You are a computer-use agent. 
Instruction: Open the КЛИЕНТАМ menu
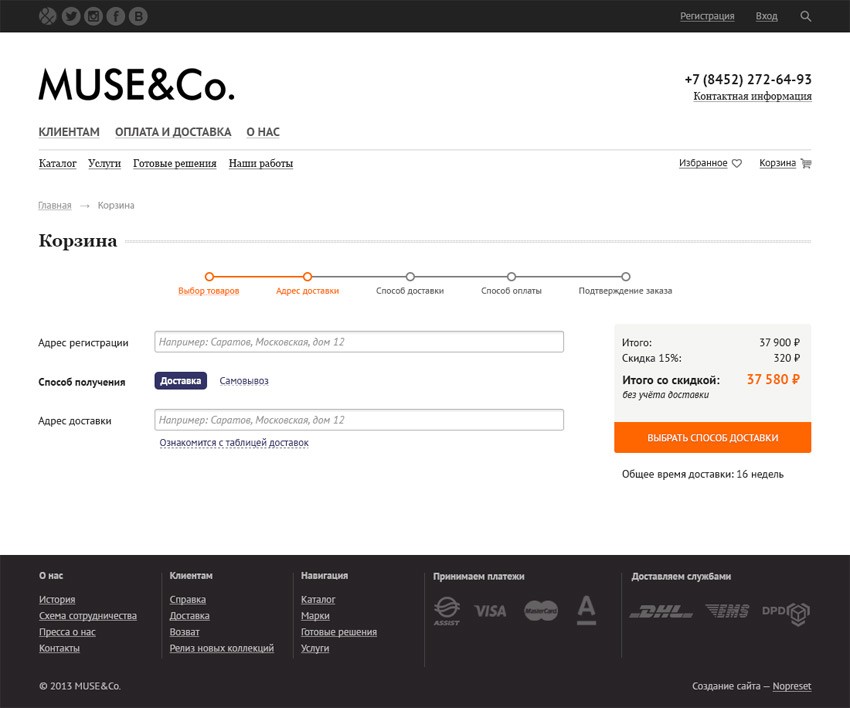[x=69, y=132]
